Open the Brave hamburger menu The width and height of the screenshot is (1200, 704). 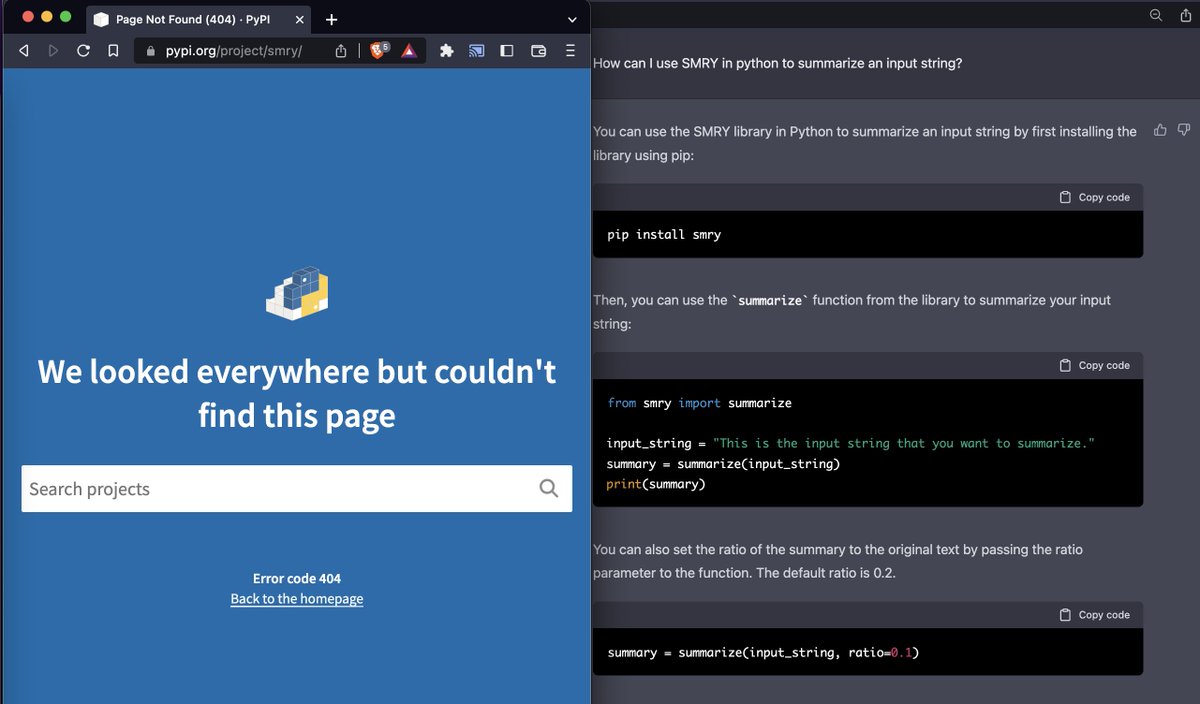[570, 50]
